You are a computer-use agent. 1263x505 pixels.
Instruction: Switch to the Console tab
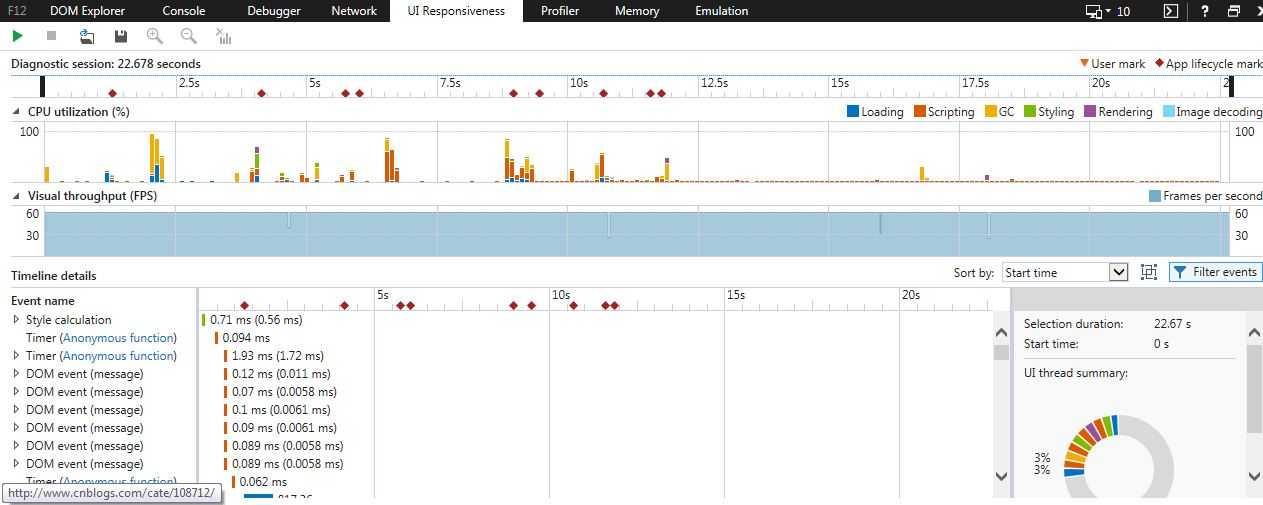(183, 11)
